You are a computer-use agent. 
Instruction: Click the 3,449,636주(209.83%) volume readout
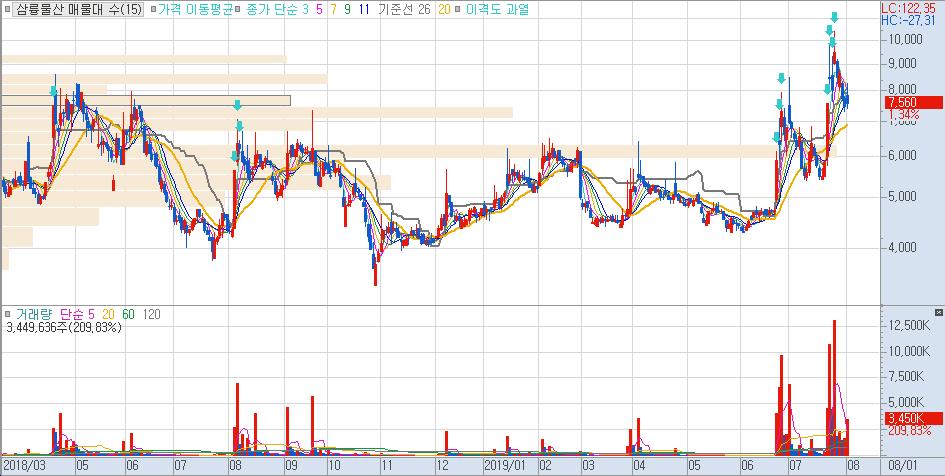coord(64,328)
